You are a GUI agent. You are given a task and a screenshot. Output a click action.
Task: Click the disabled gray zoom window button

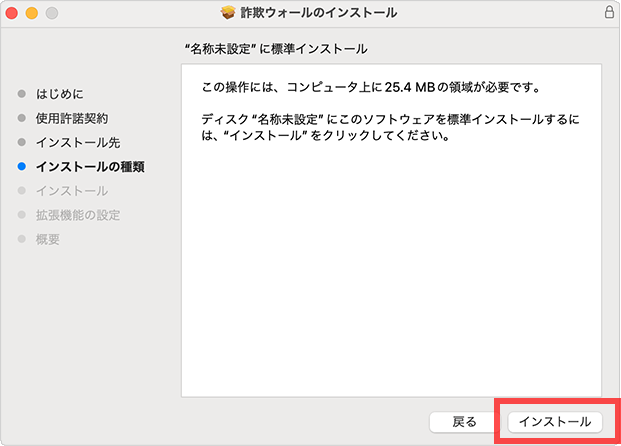51,13
